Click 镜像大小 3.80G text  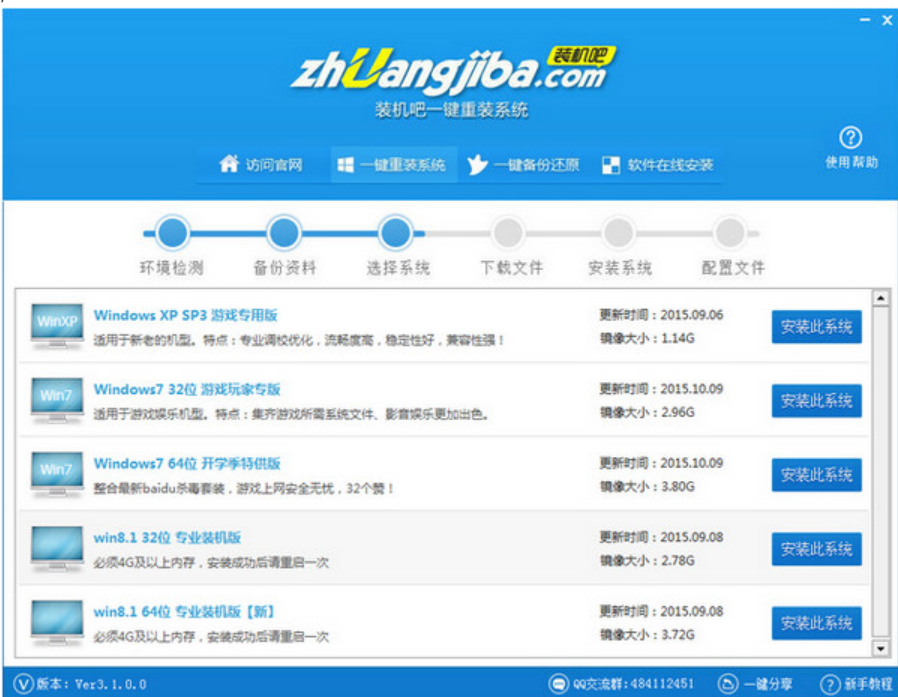pos(647,487)
